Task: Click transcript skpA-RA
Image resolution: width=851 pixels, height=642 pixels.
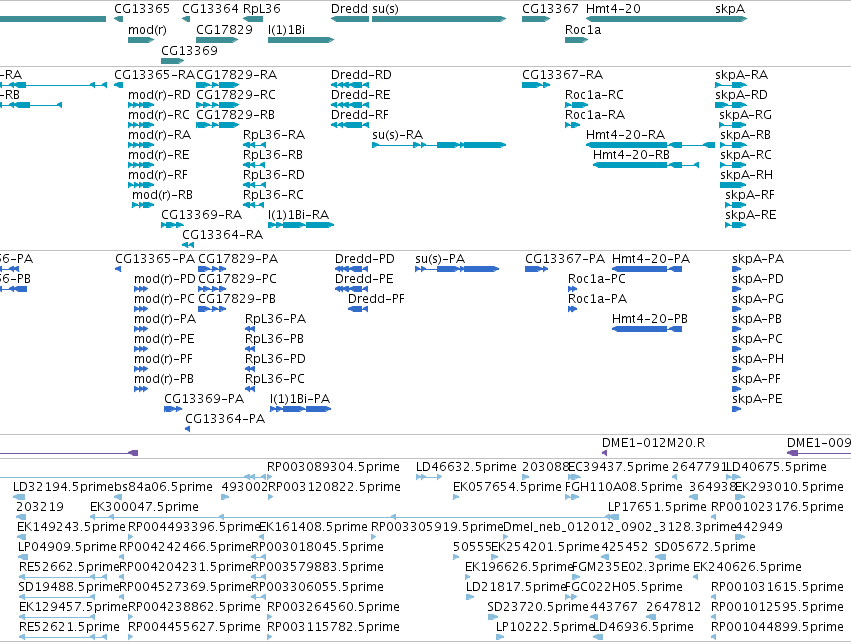Action: tap(741, 75)
